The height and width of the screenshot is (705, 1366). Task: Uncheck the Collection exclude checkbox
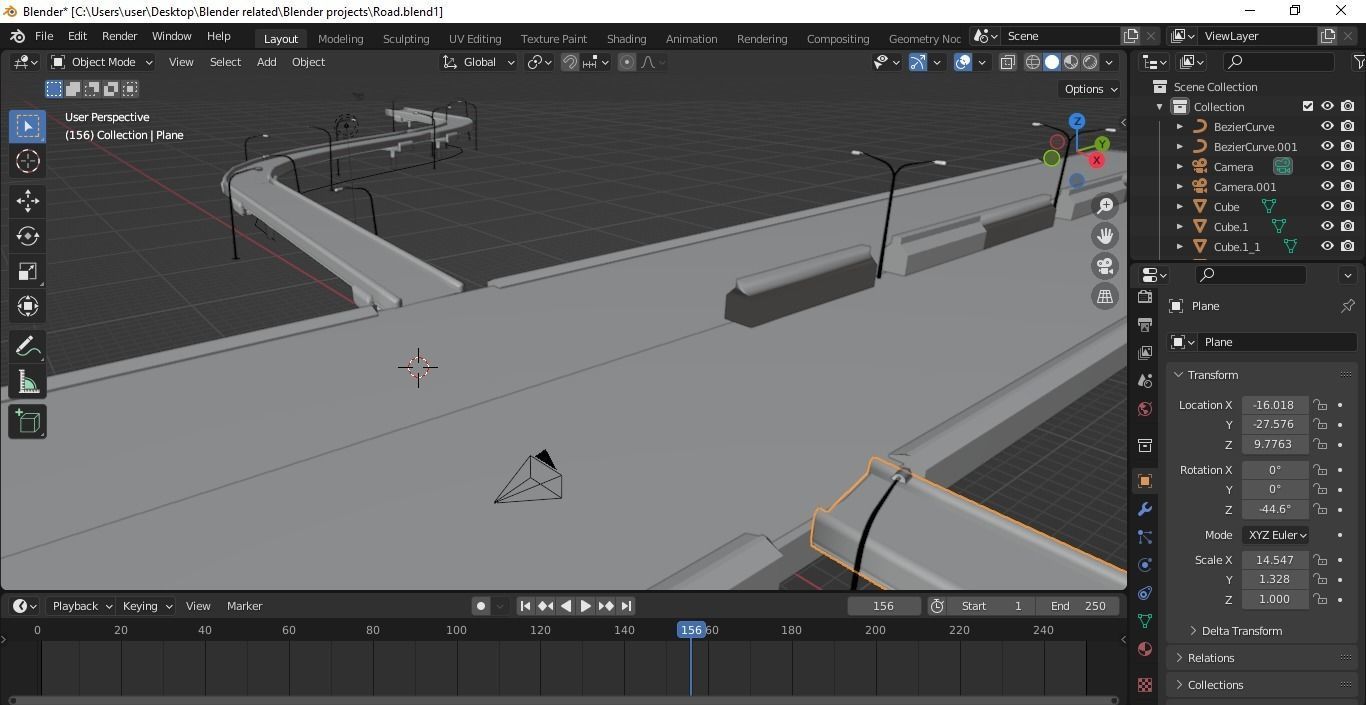coord(1307,106)
